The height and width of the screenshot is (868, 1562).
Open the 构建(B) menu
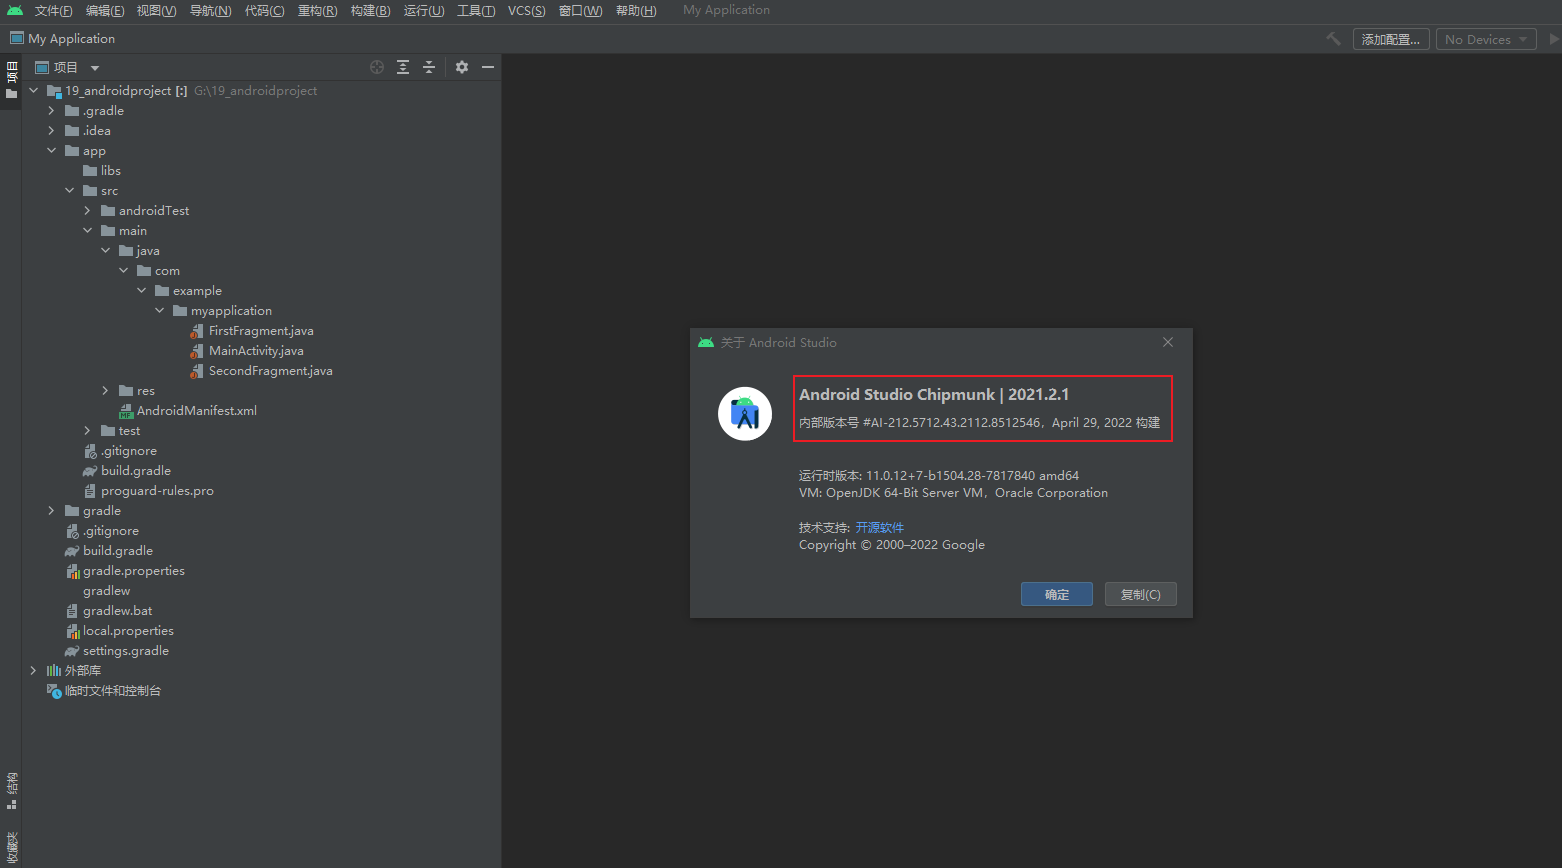370,10
